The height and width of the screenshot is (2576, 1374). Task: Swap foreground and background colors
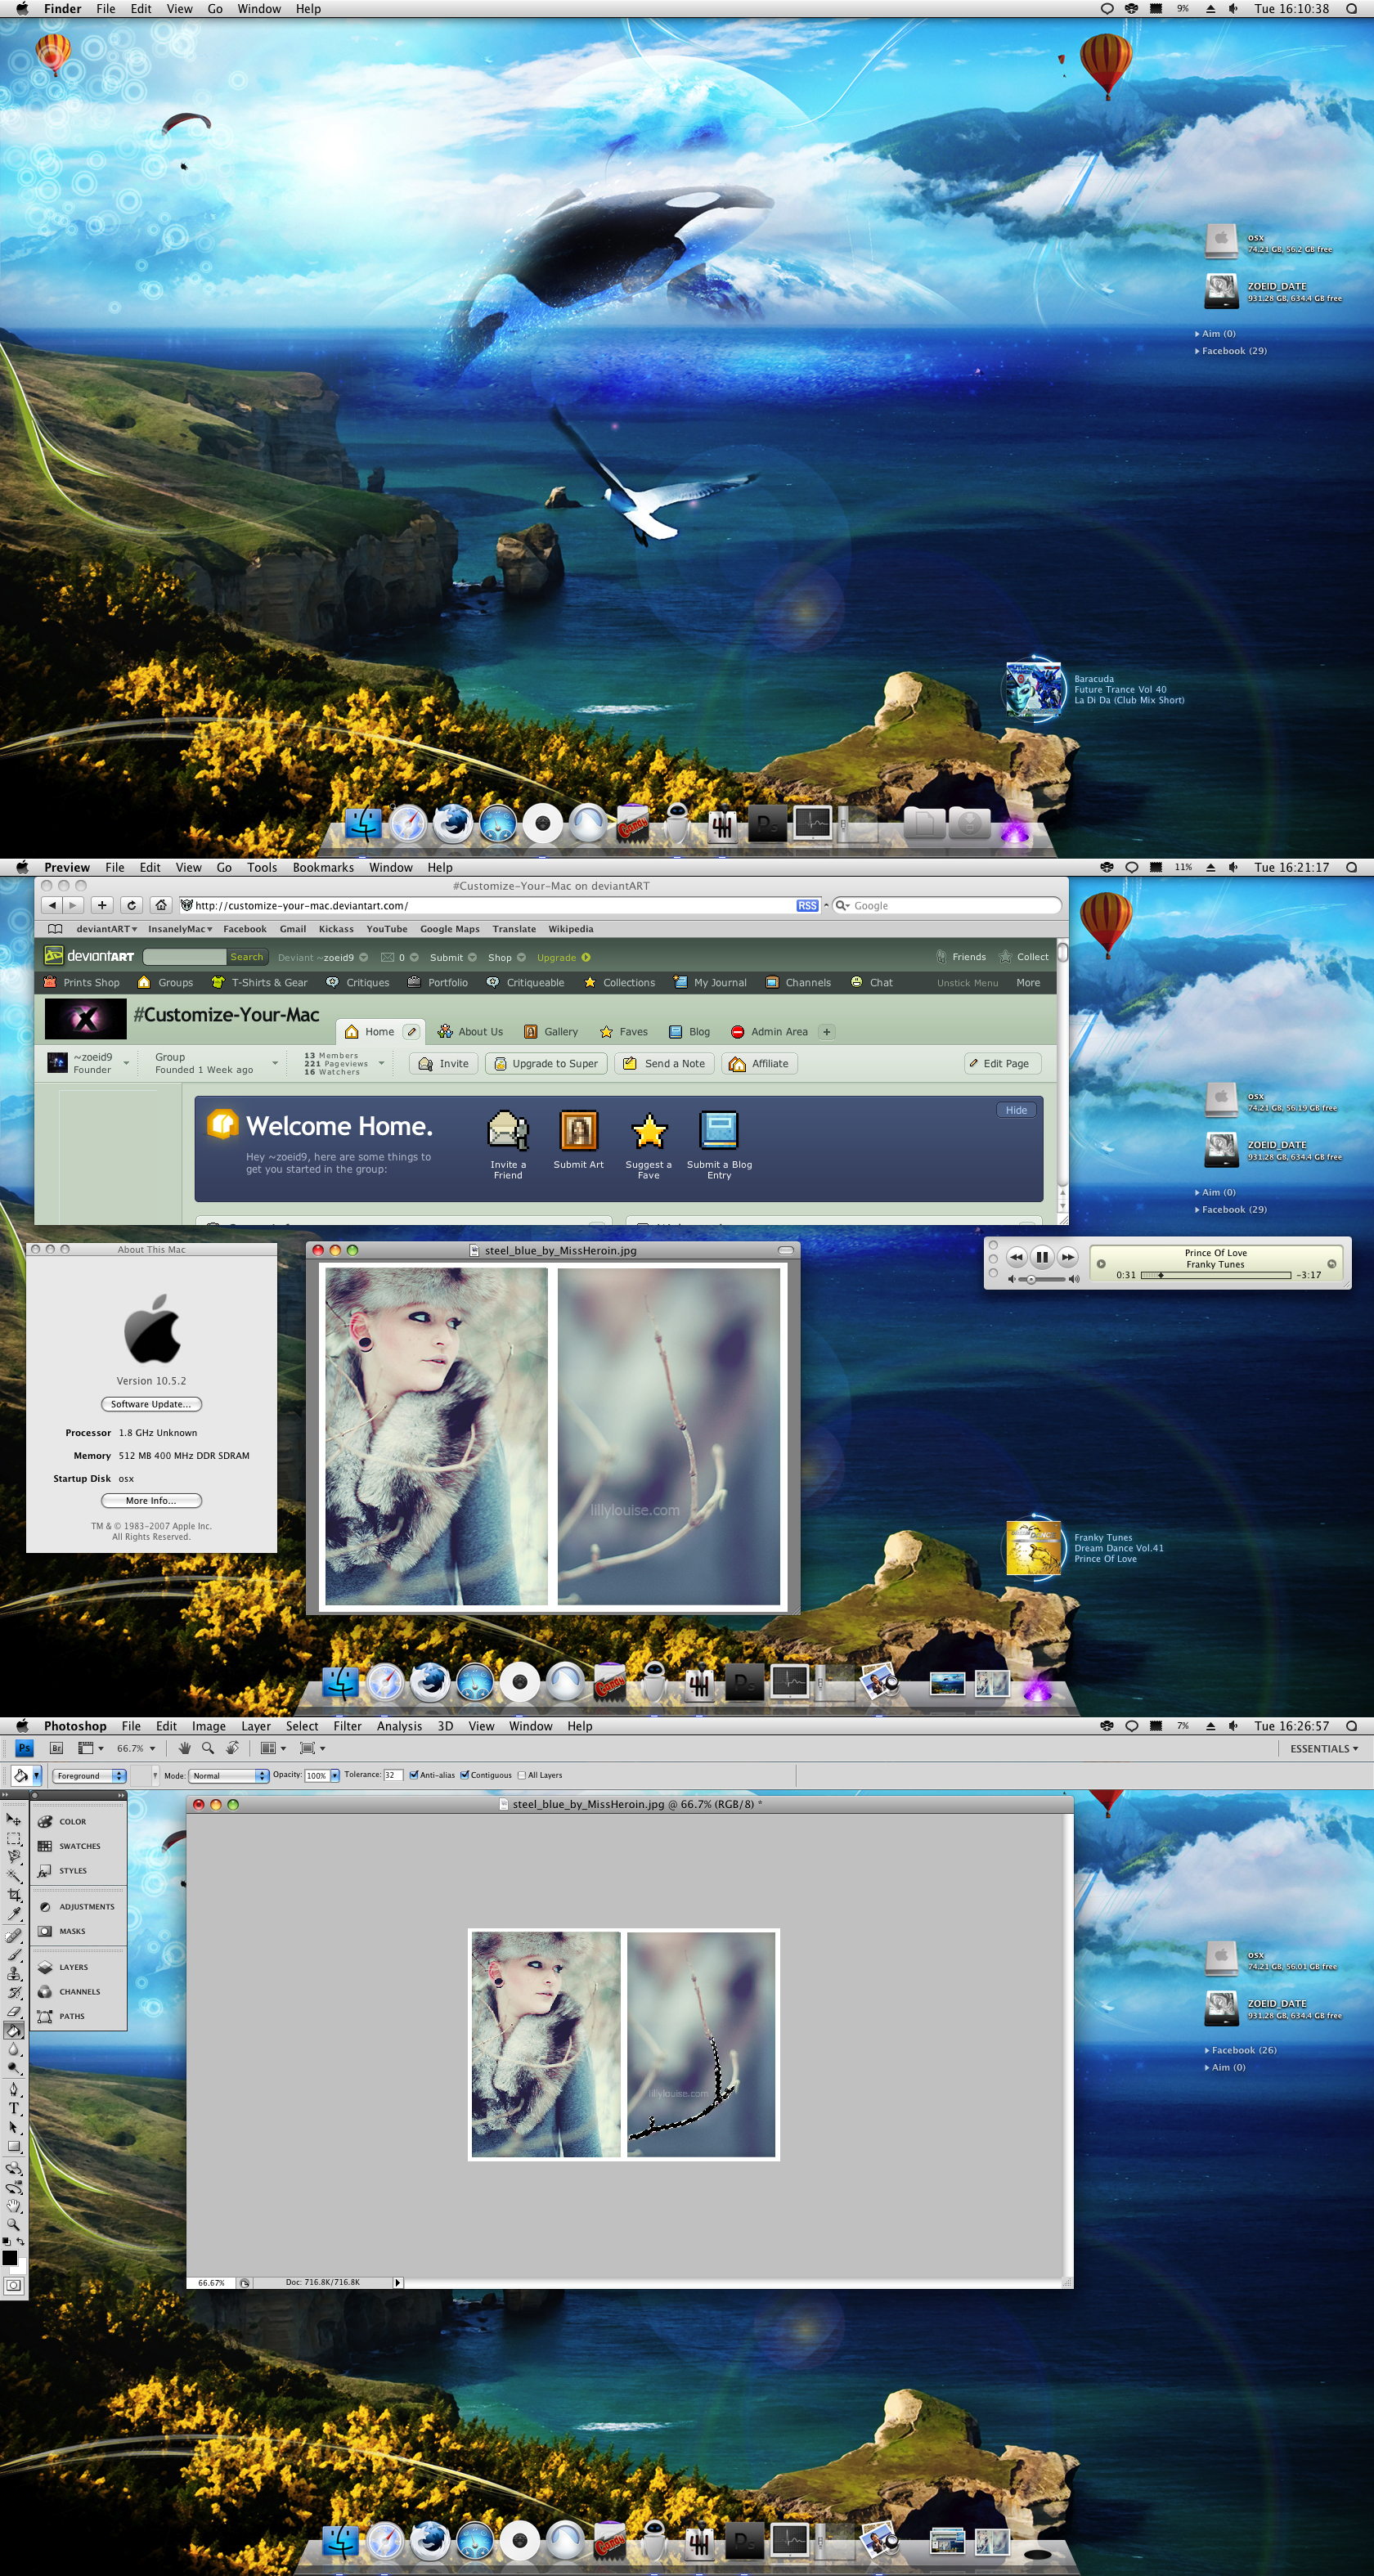click(20, 2242)
